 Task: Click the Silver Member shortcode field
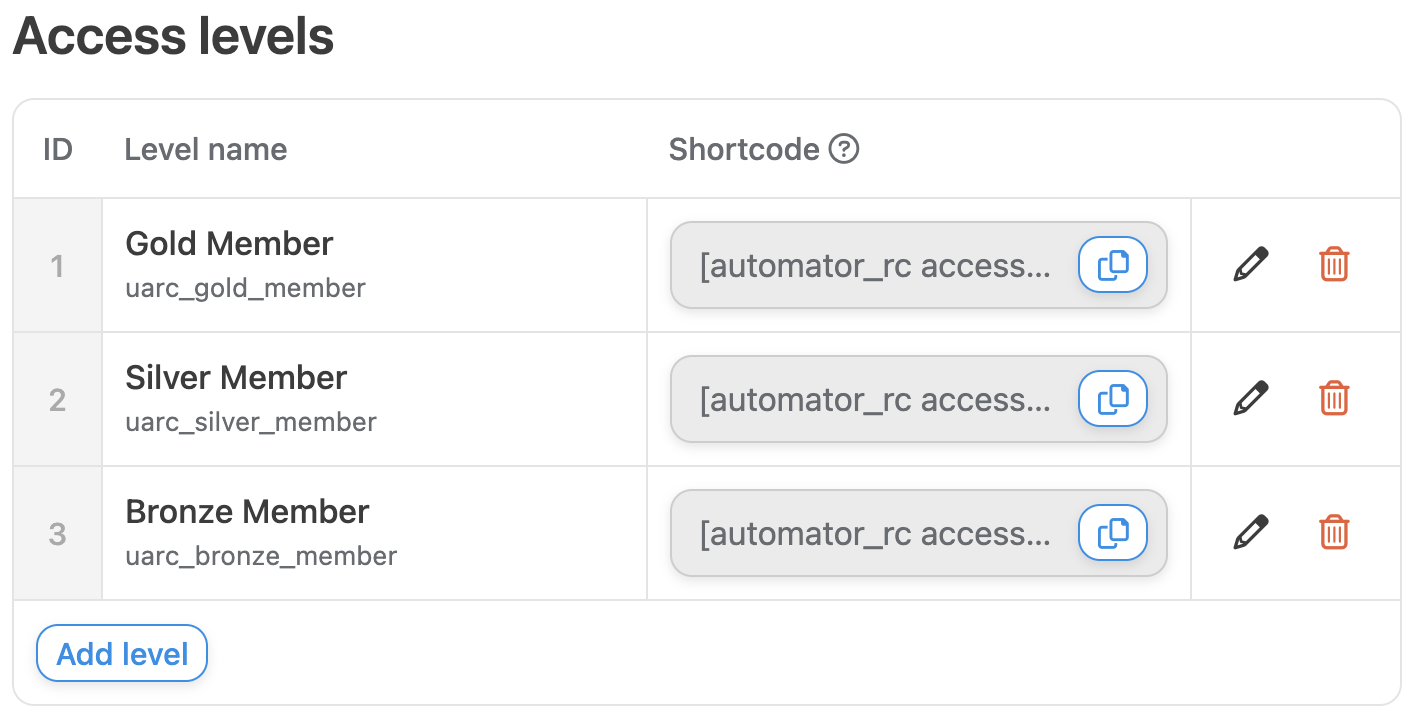[875, 400]
